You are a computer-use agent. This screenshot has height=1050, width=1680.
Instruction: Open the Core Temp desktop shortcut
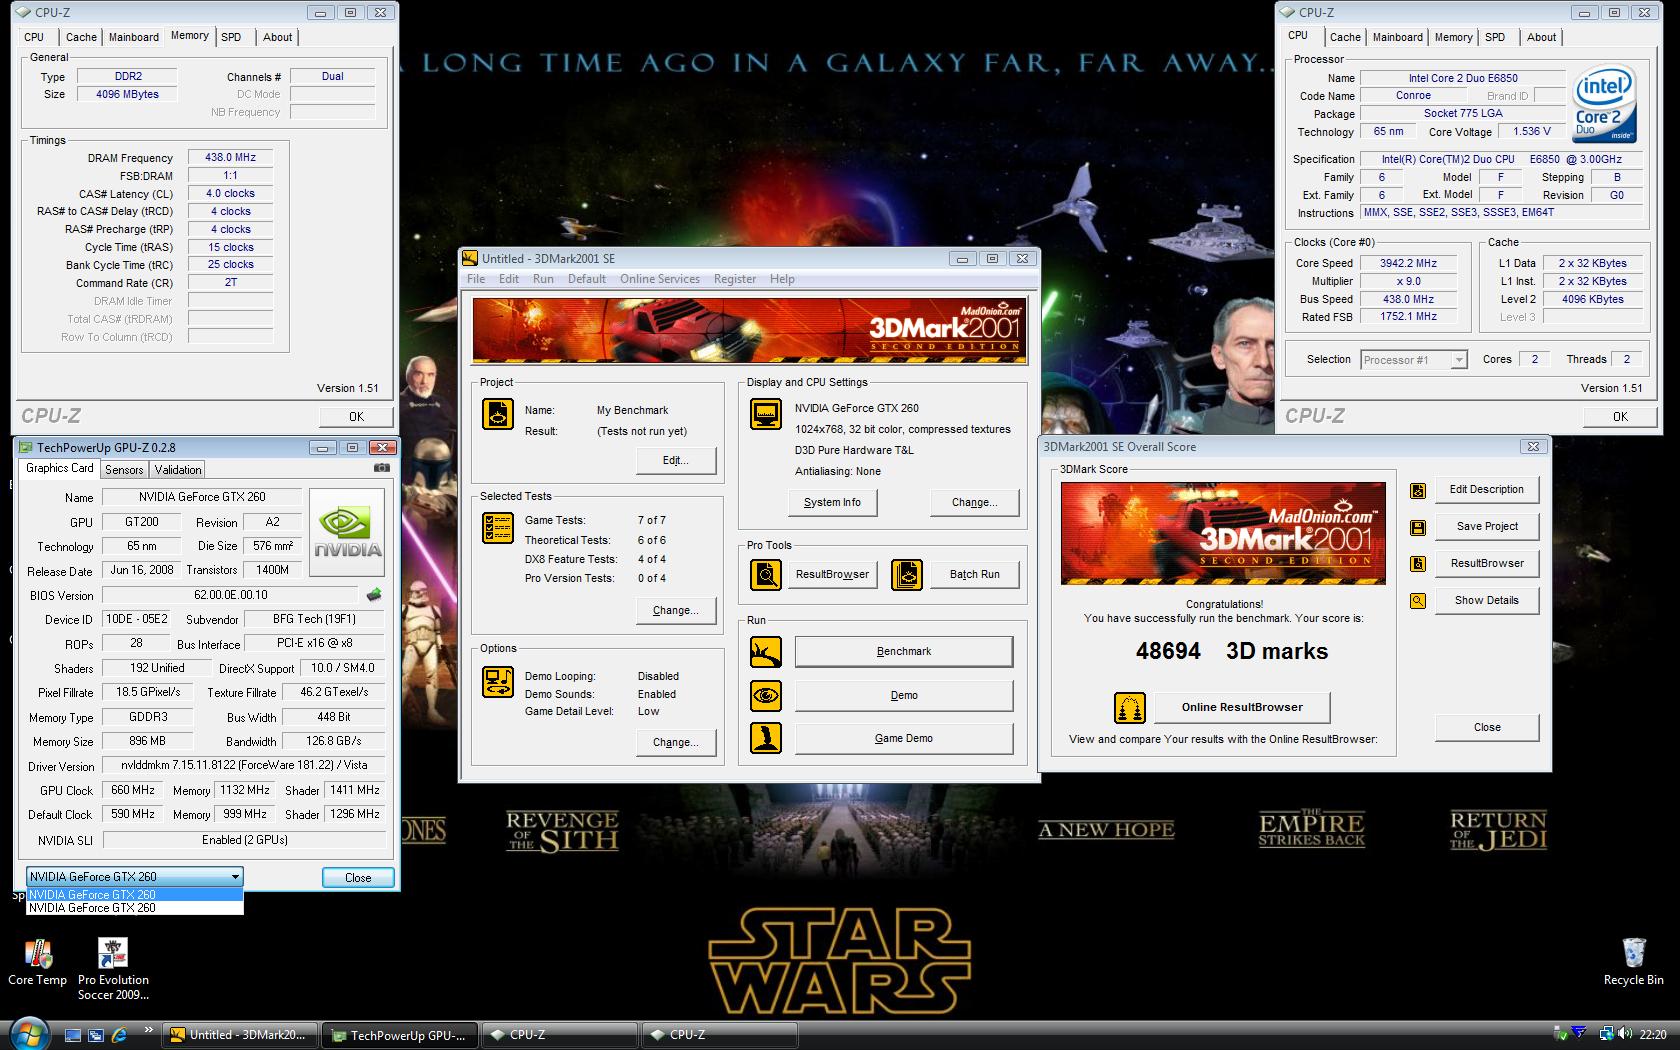click(38, 962)
